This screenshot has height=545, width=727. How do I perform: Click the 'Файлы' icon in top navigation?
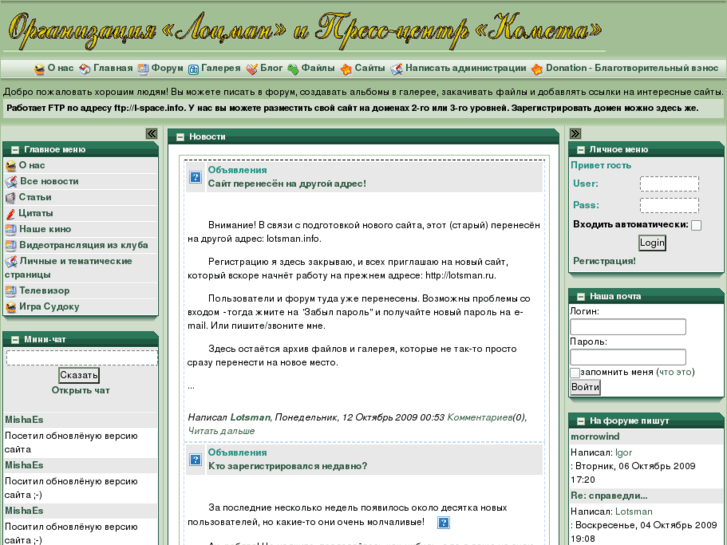293,69
